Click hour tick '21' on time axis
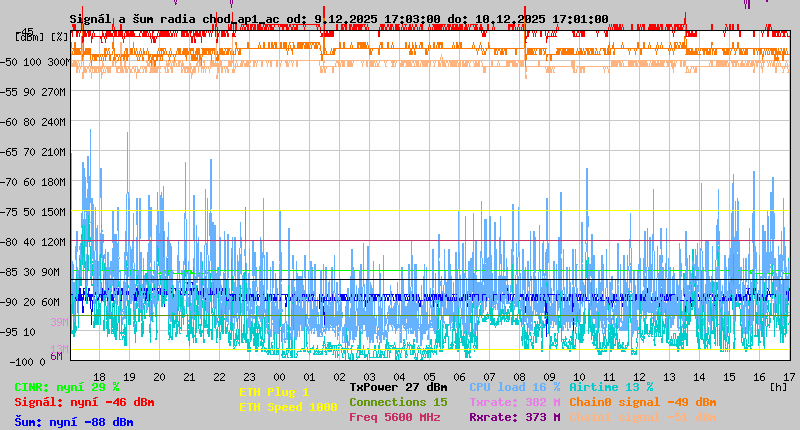 (x=189, y=377)
